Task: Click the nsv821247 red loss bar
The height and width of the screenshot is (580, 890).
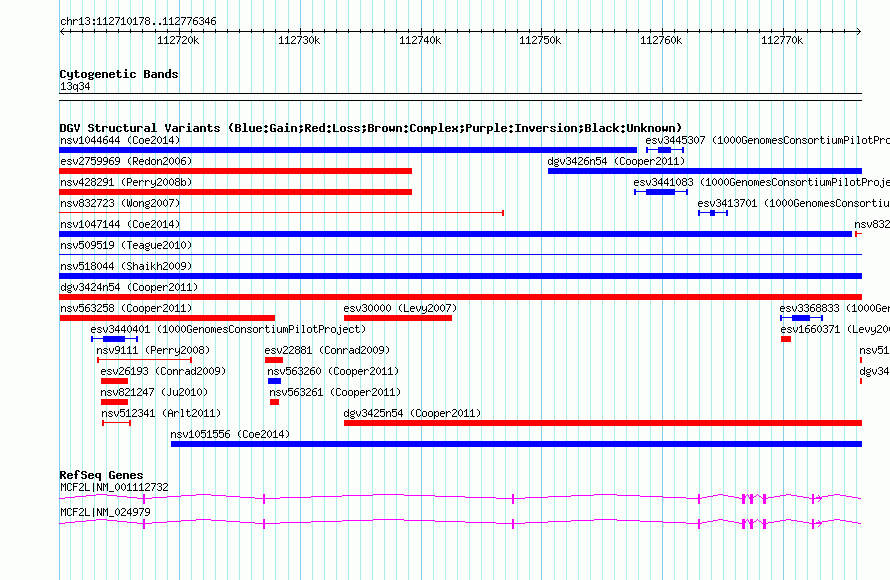Action: [114, 402]
